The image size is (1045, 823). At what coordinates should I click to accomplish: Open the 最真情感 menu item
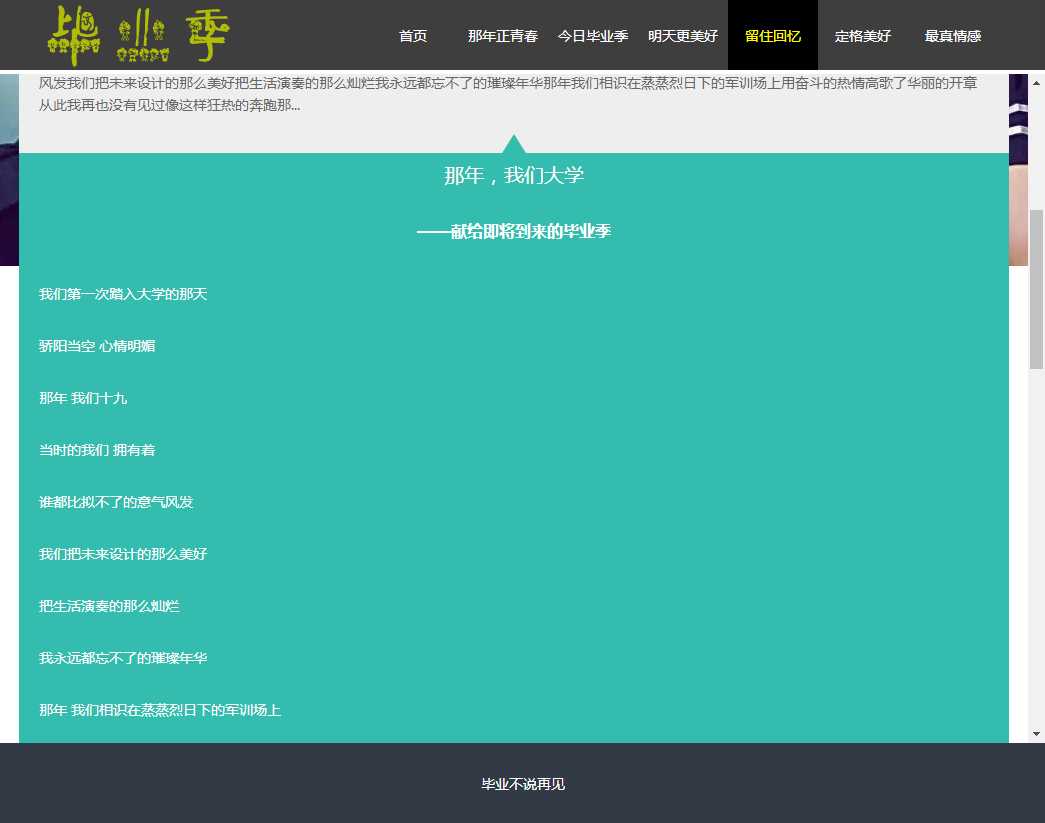point(952,36)
